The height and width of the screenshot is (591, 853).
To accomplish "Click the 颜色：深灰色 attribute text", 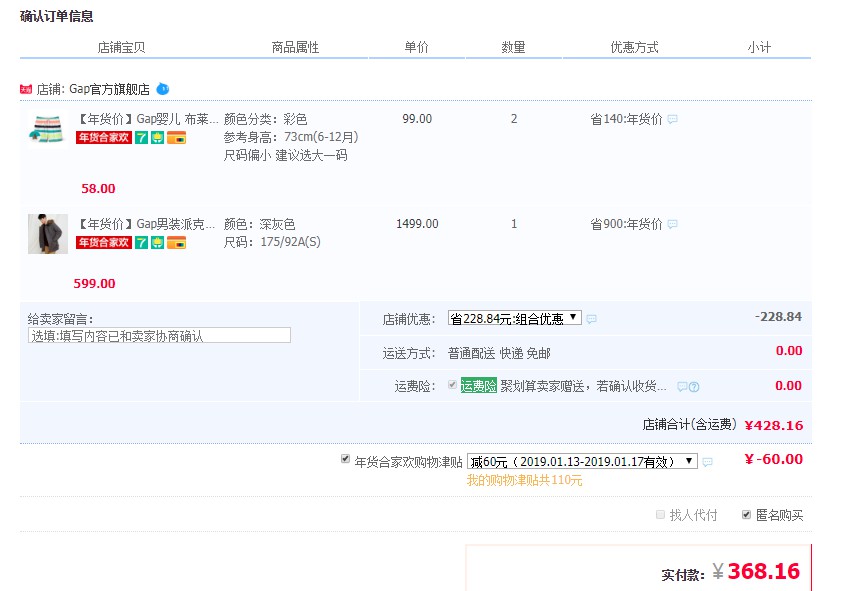I will point(259,224).
